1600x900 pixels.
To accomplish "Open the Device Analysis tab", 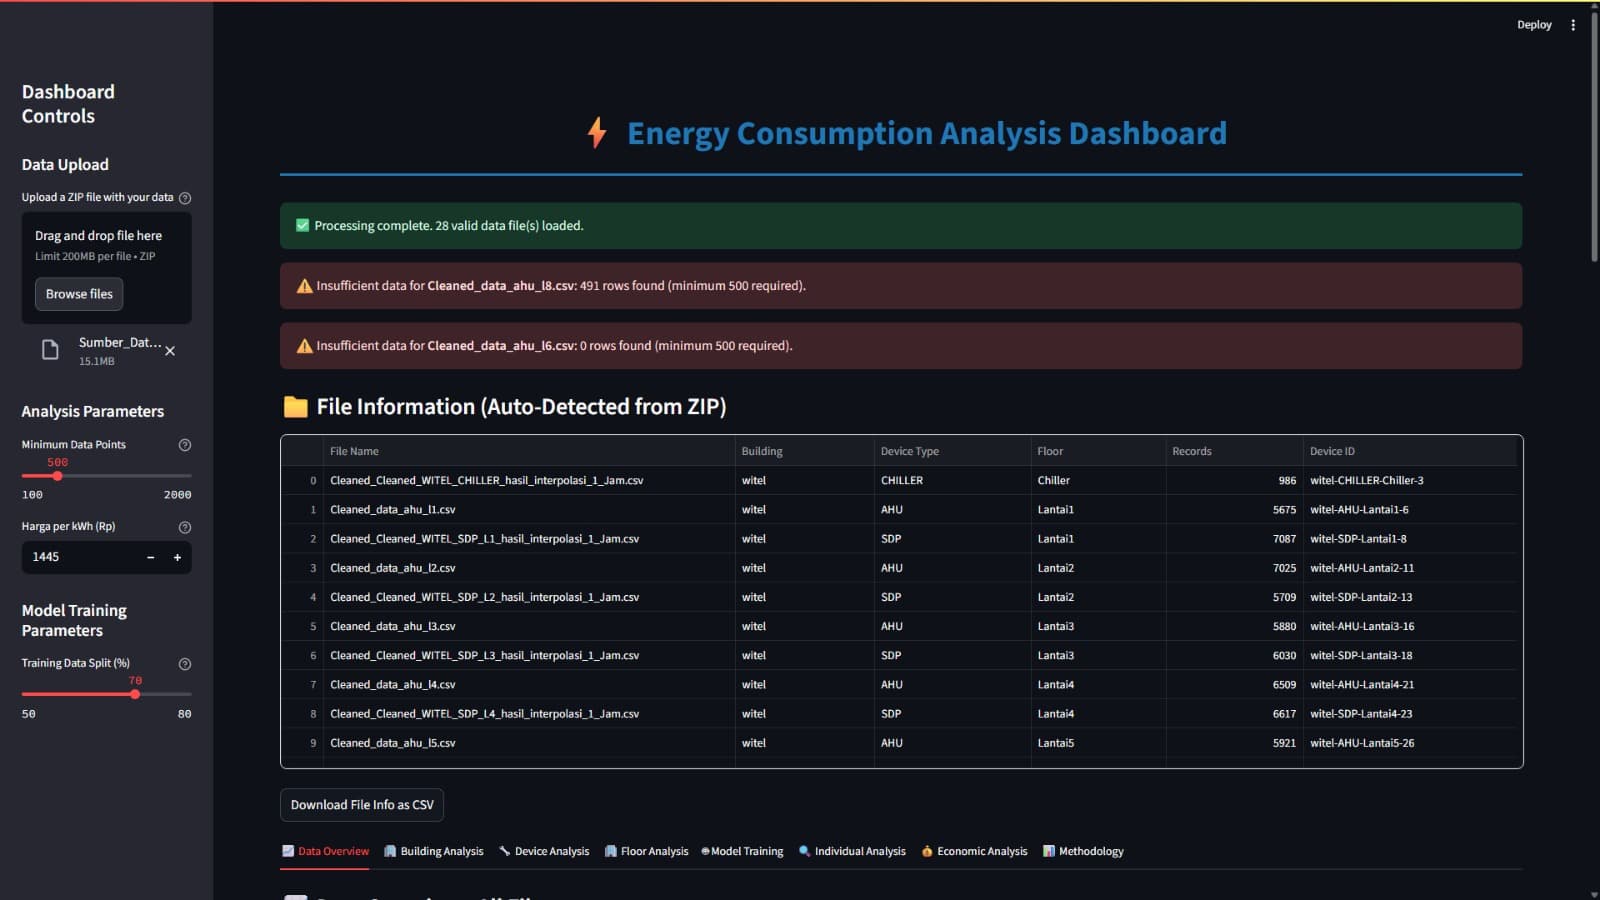I will tap(544, 852).
